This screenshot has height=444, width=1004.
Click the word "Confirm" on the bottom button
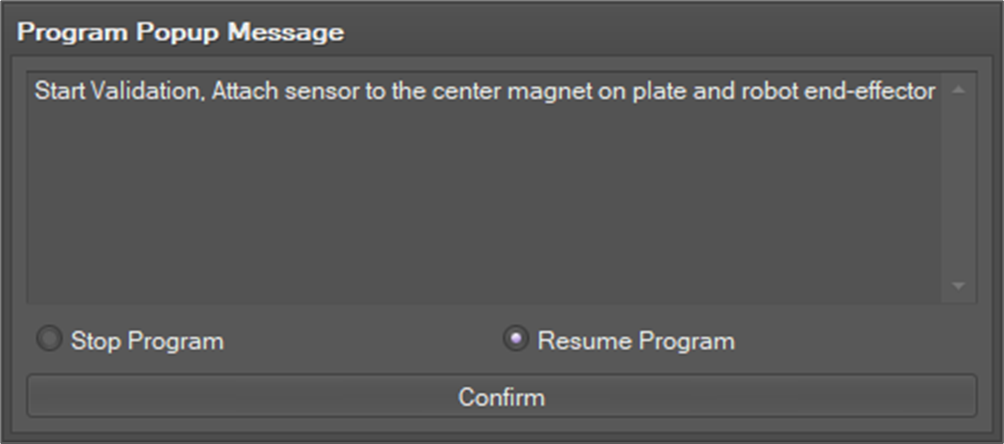coord(501,397)
